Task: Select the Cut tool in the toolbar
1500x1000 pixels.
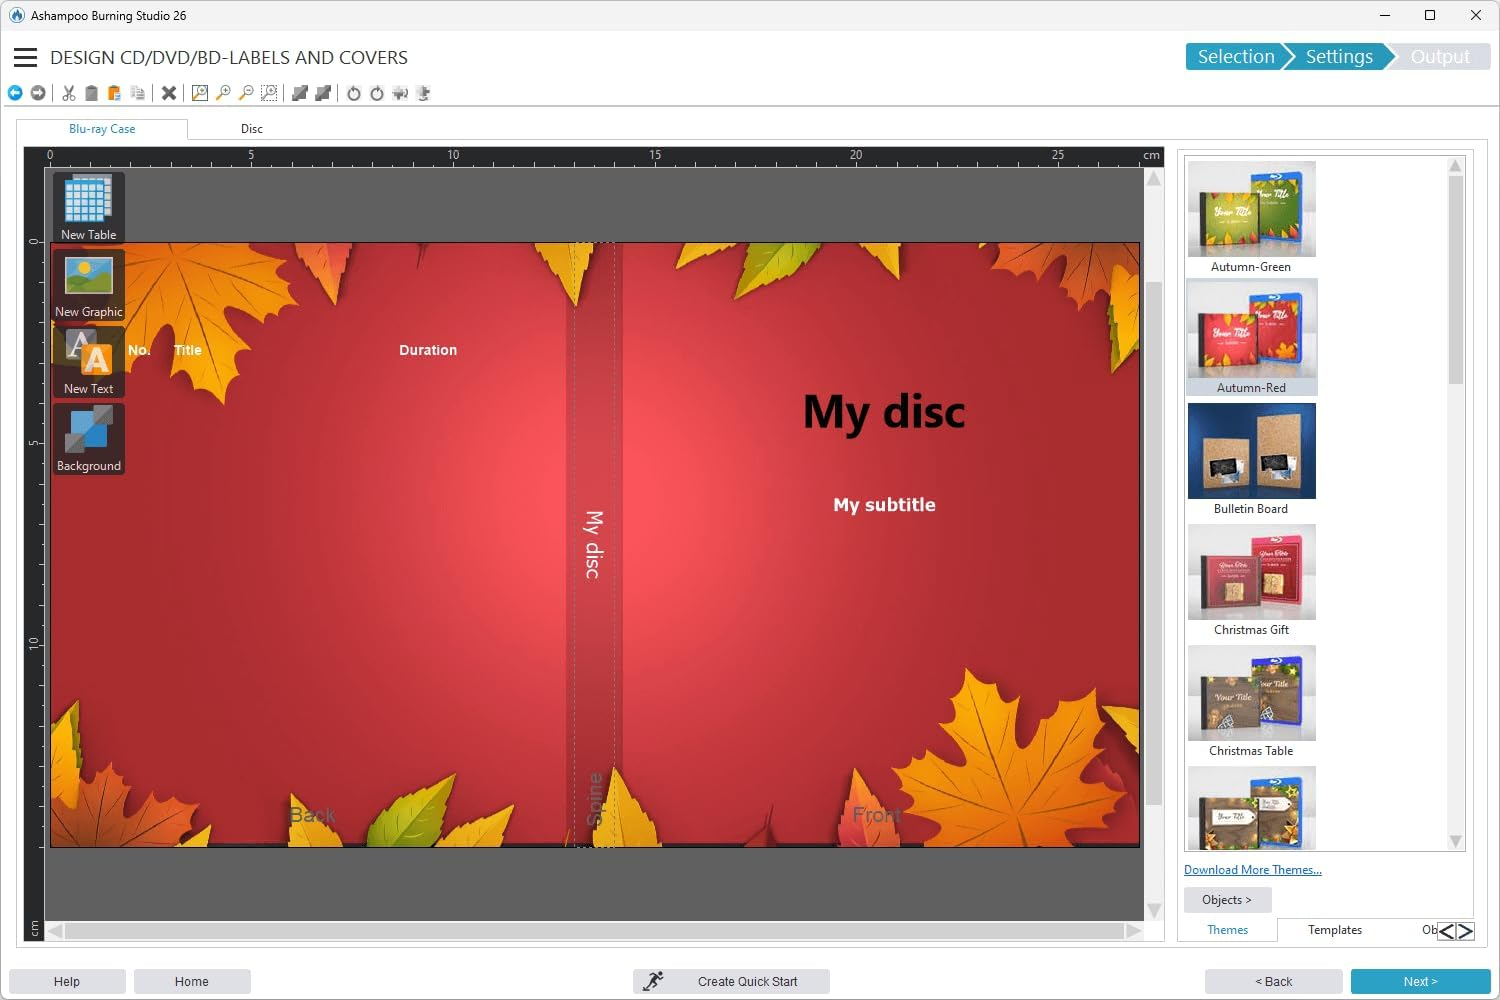Action: [67, 92]
